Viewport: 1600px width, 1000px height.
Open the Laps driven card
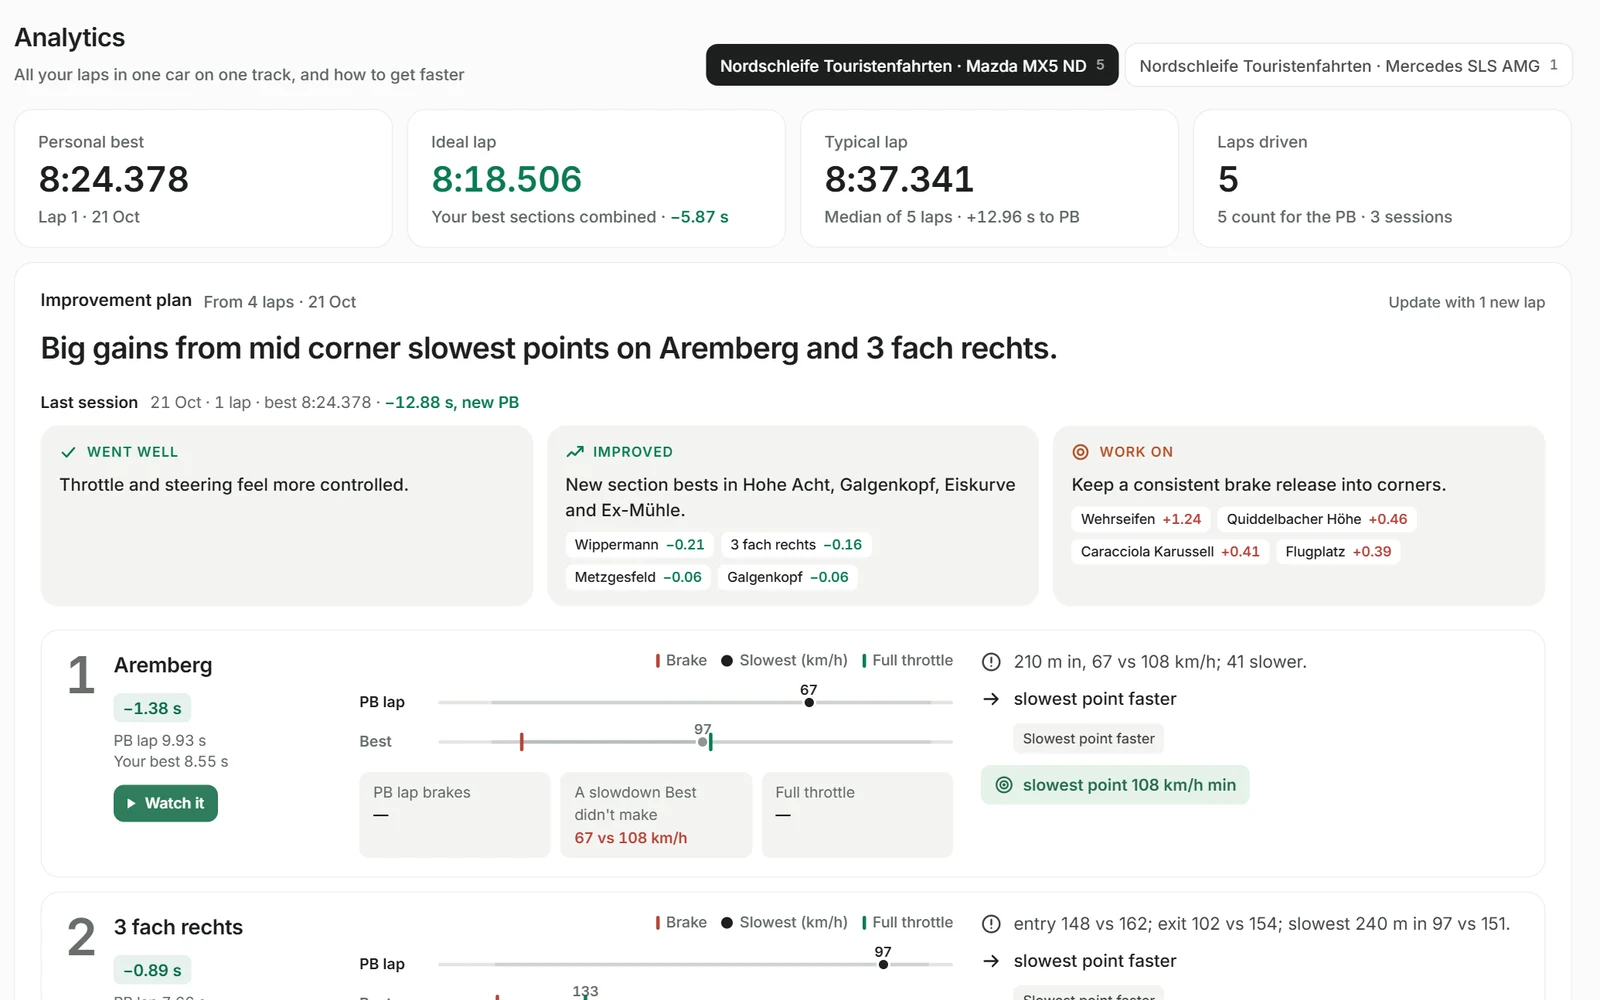tap(1382, 178)
